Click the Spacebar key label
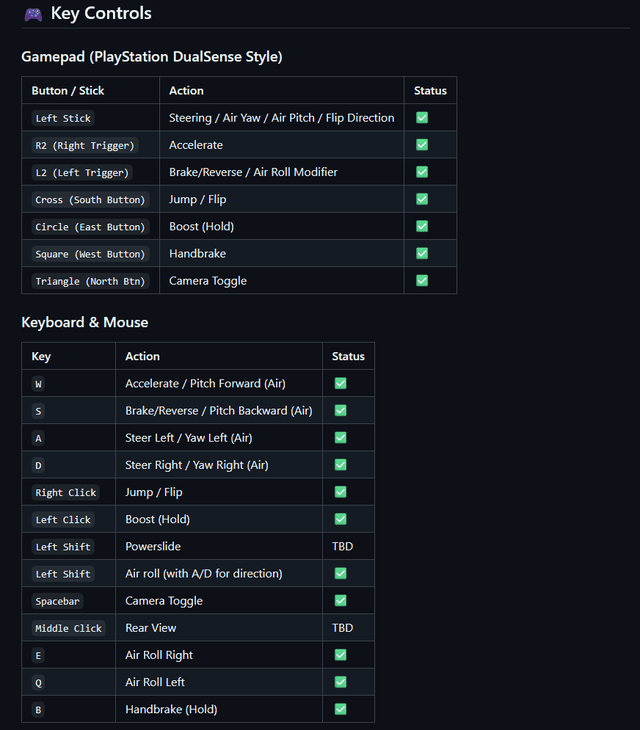Viewport: 640px width, 730px height. [x=57, y=601]
